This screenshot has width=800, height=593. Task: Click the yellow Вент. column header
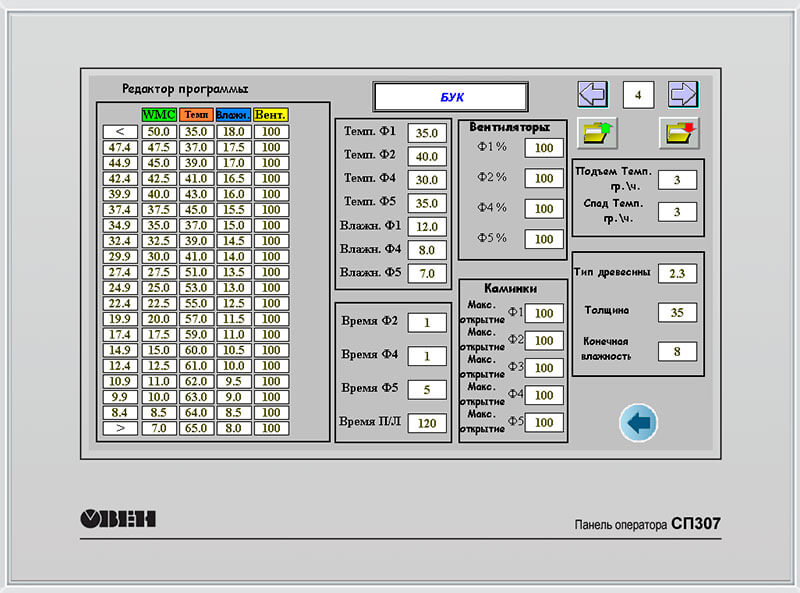coord(270,115)
